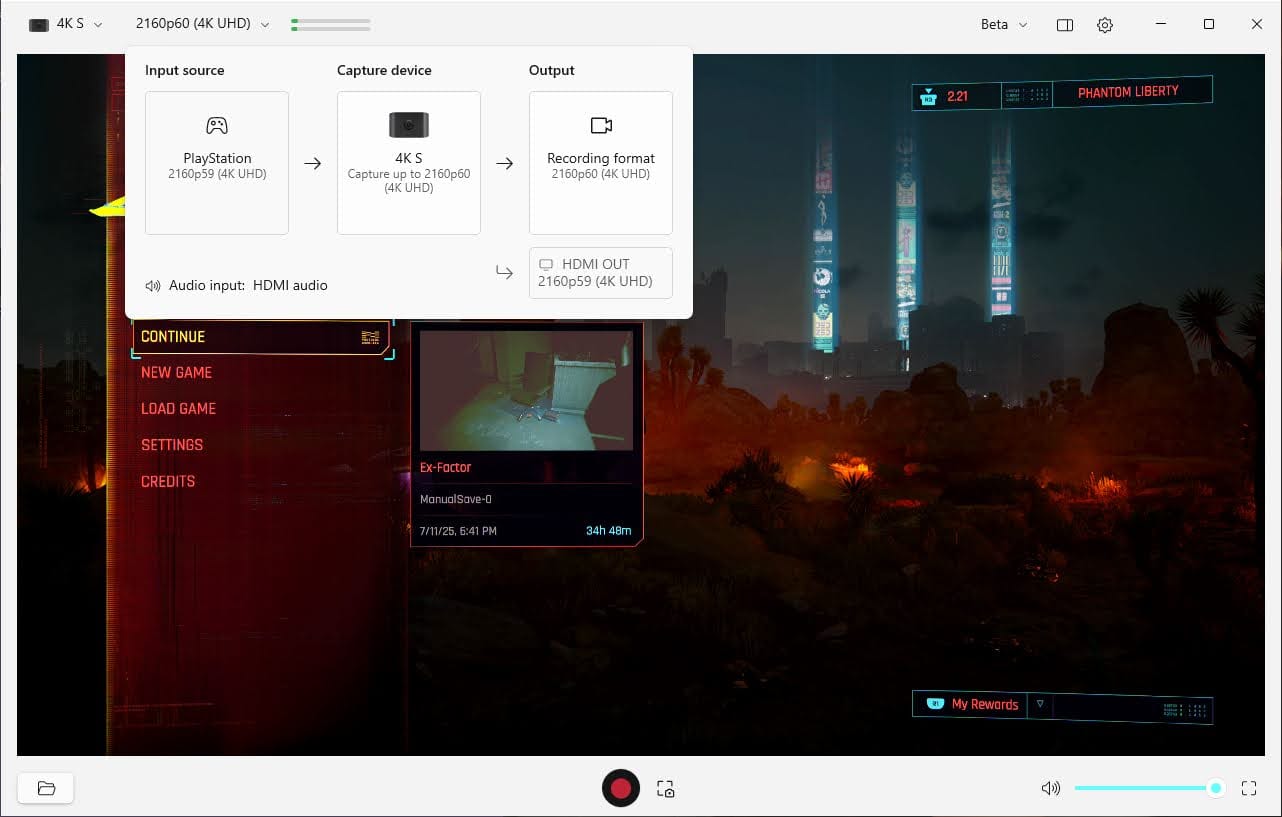Click the monitor icon beside HDMI OUT
1282x817 pixels.
coord(546,265)
